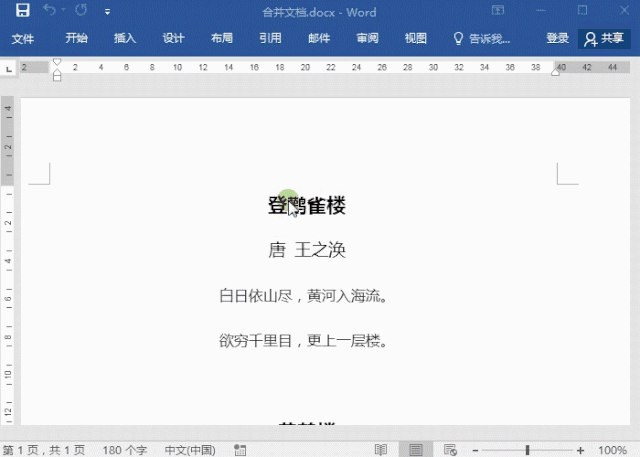Redo the last action
This screenshot has height=457, width=640.
click(81, 10)
